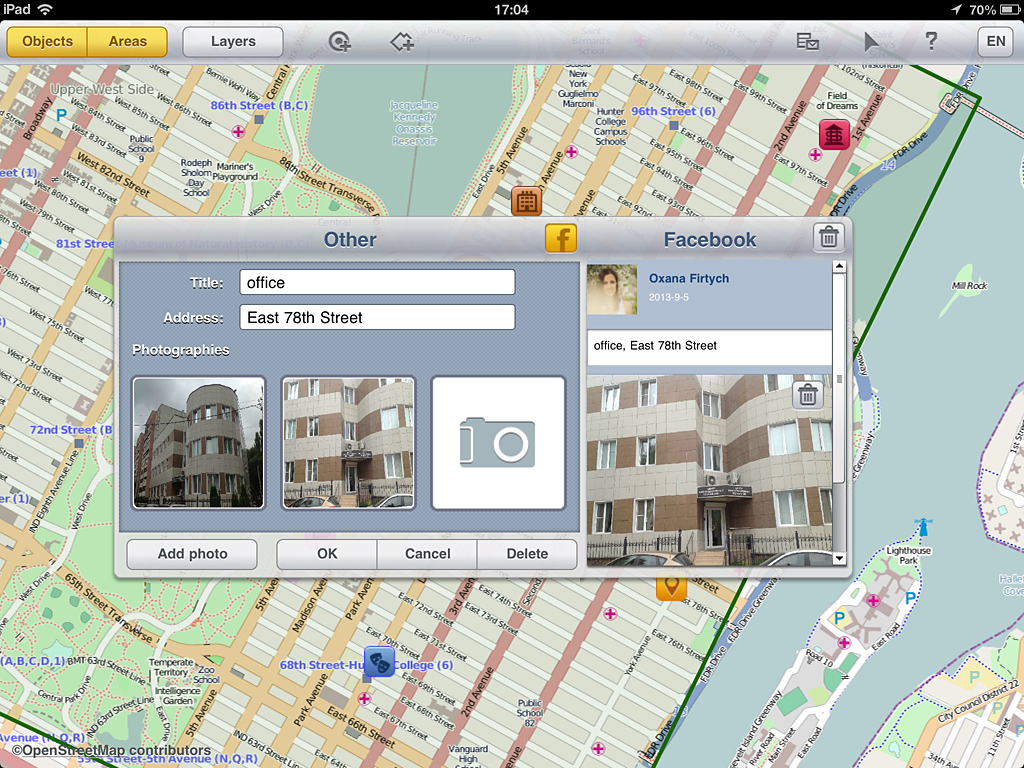Toggle the EN language button
The height and width of the screenshot is (768, 1024).
coord(996,42)
